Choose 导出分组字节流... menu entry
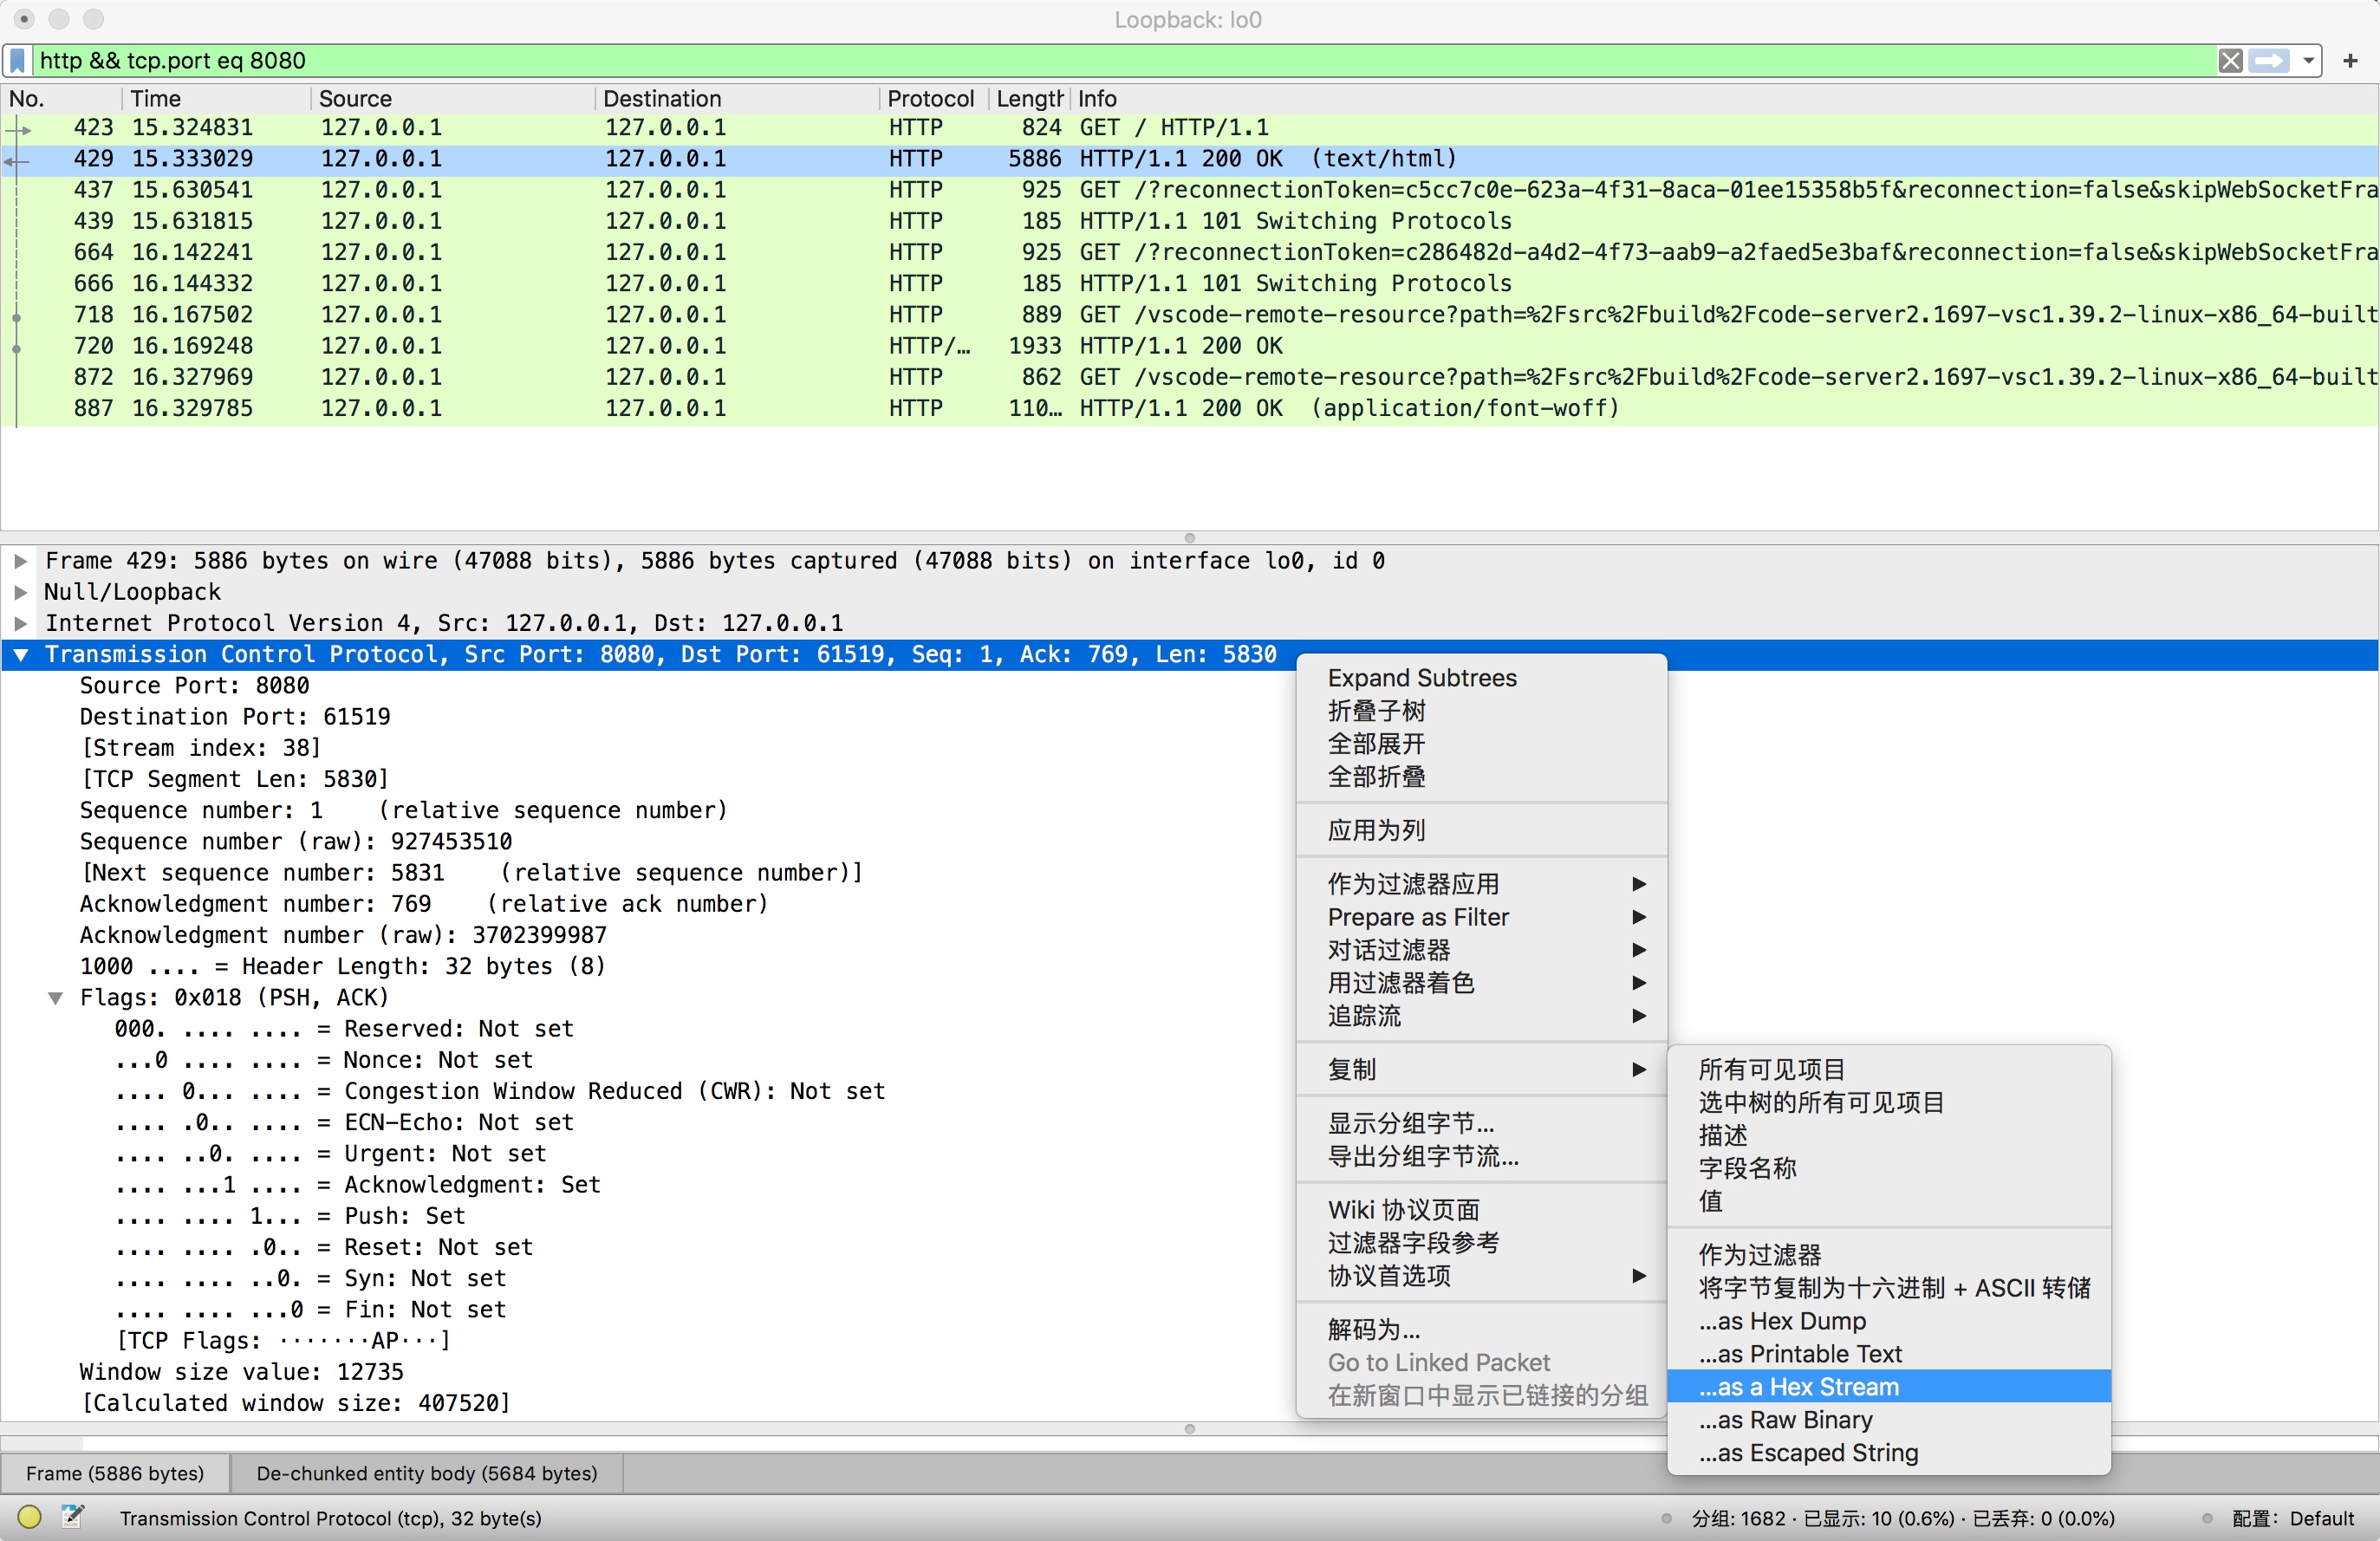The image size is (2380, 1541). pyautogui.click(x=1481, y=1157)
